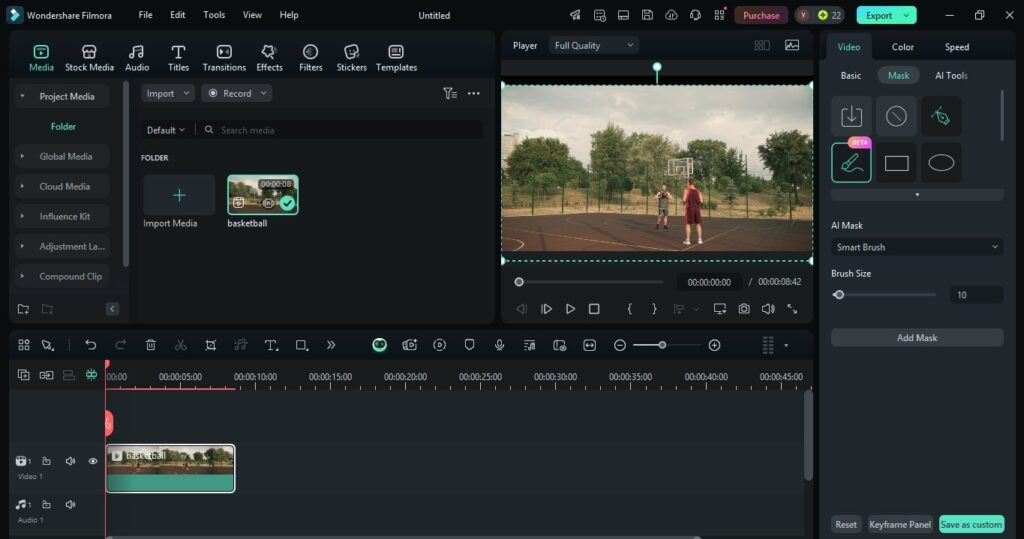Click the Add Mask button

(x=917, y=338)
